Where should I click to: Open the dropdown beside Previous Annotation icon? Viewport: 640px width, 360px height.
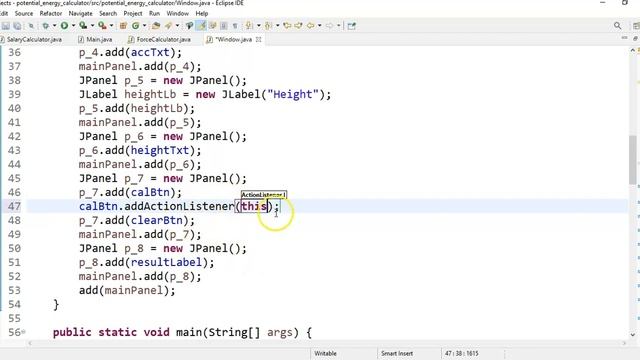pos(278,26)
